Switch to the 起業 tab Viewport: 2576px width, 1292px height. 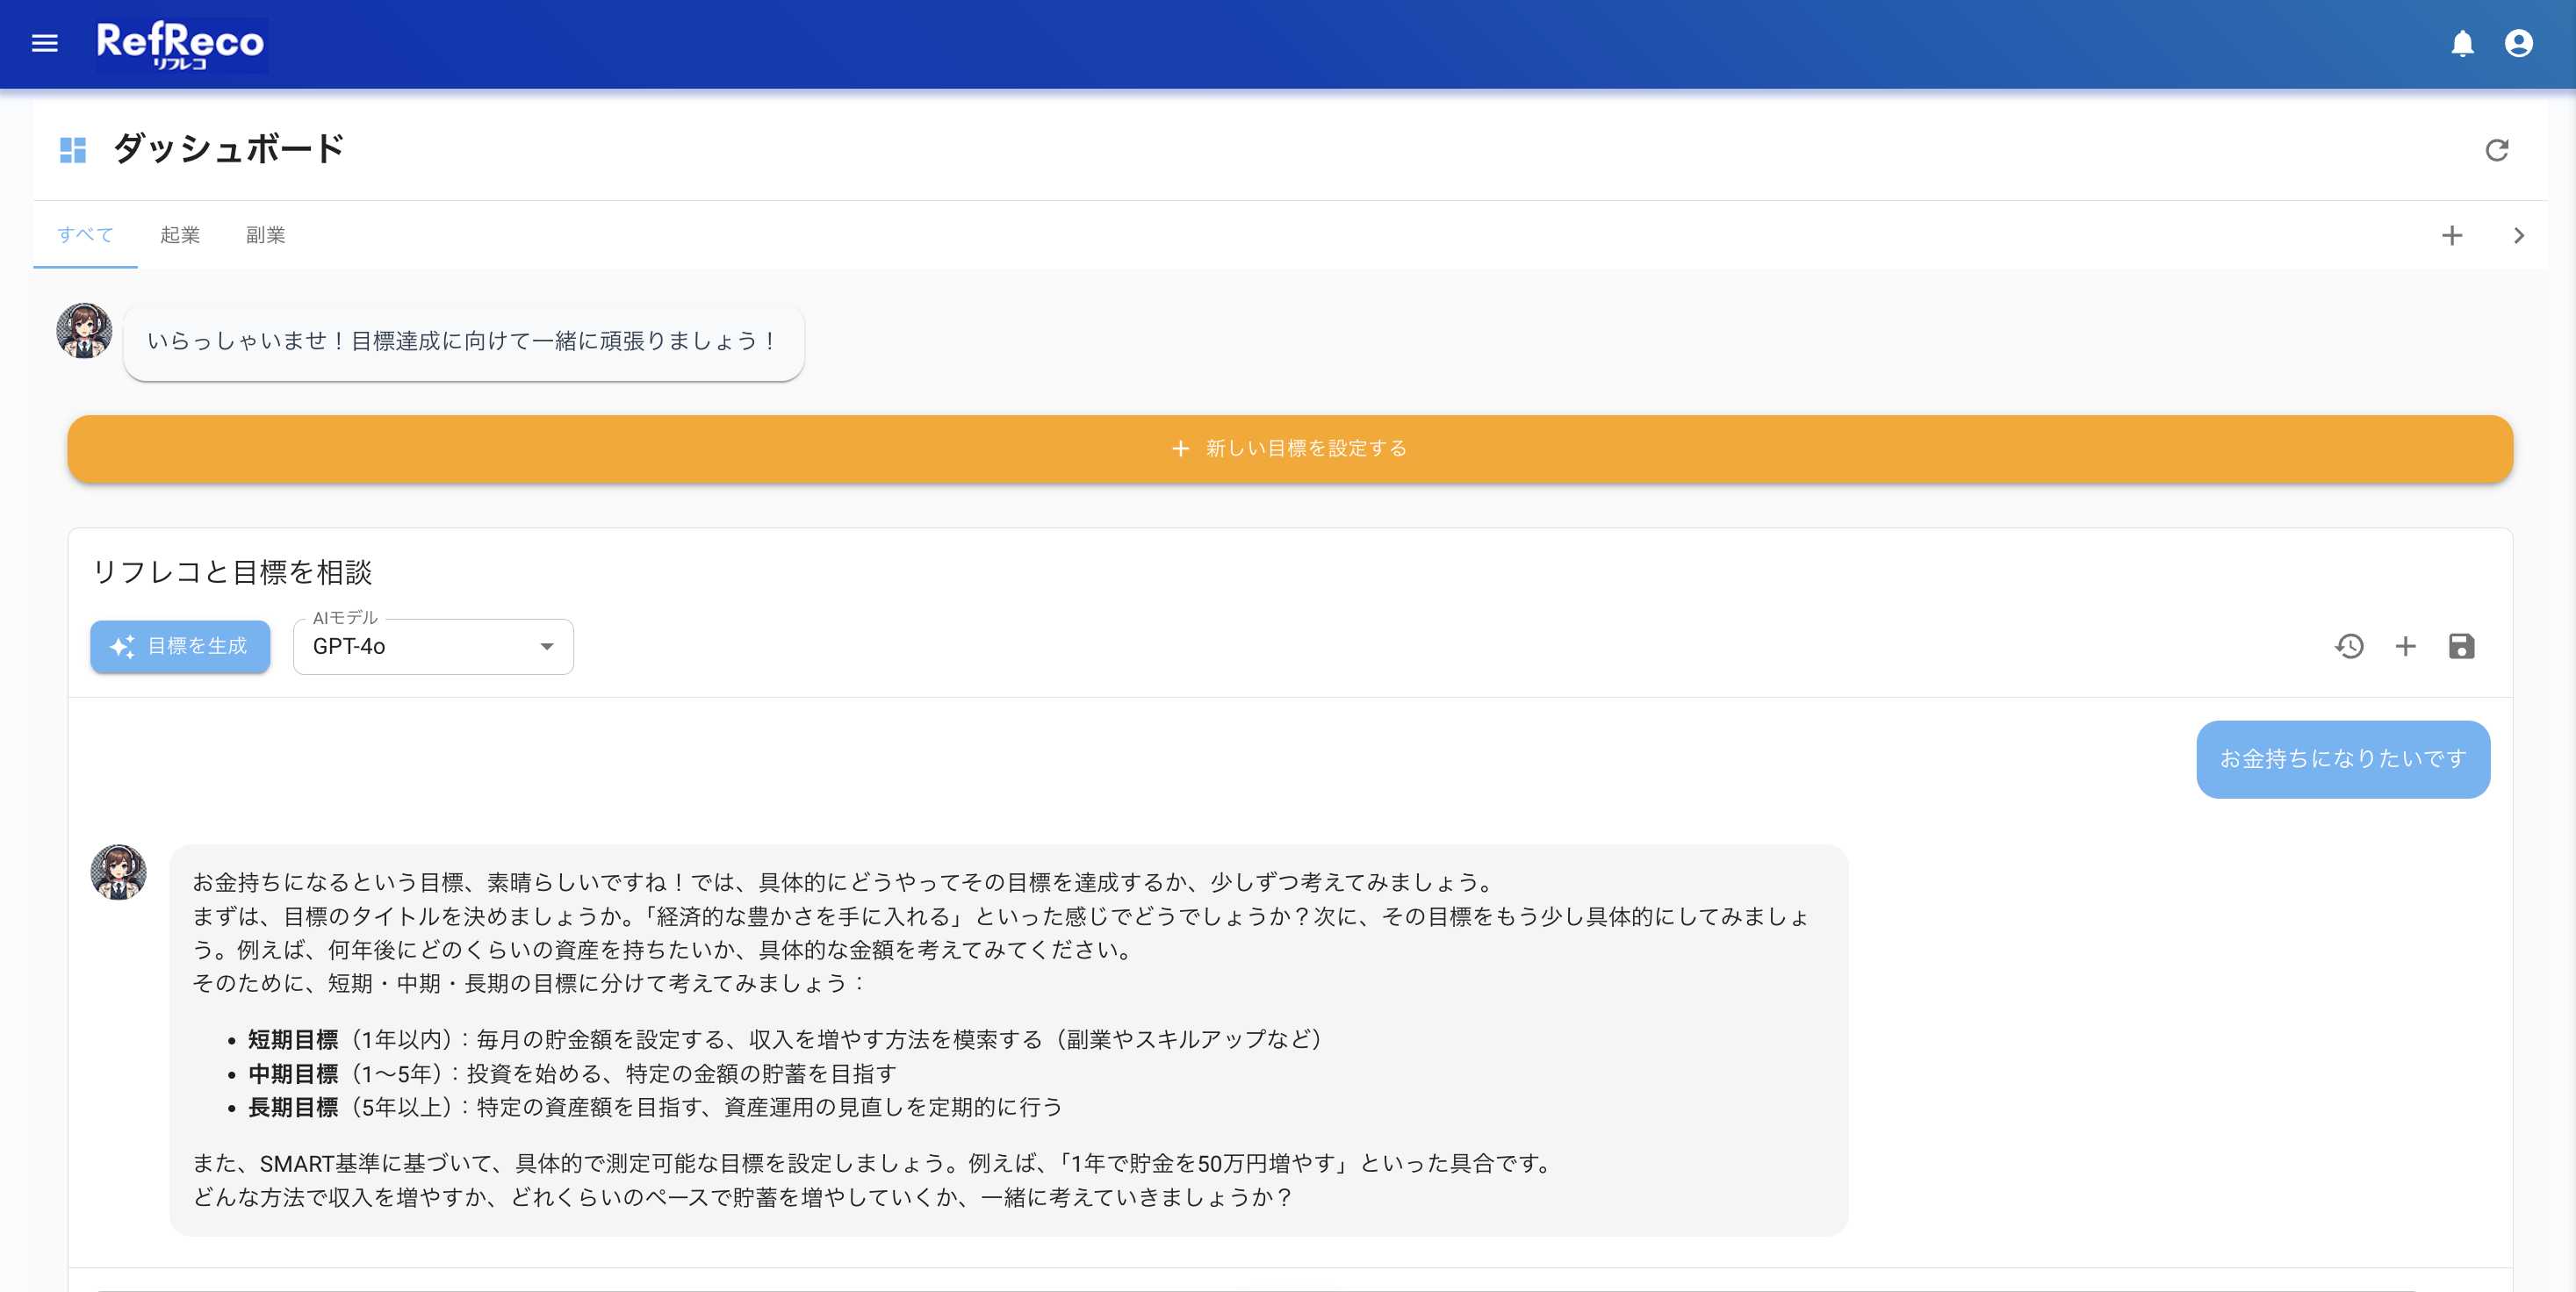coord(180,235)
